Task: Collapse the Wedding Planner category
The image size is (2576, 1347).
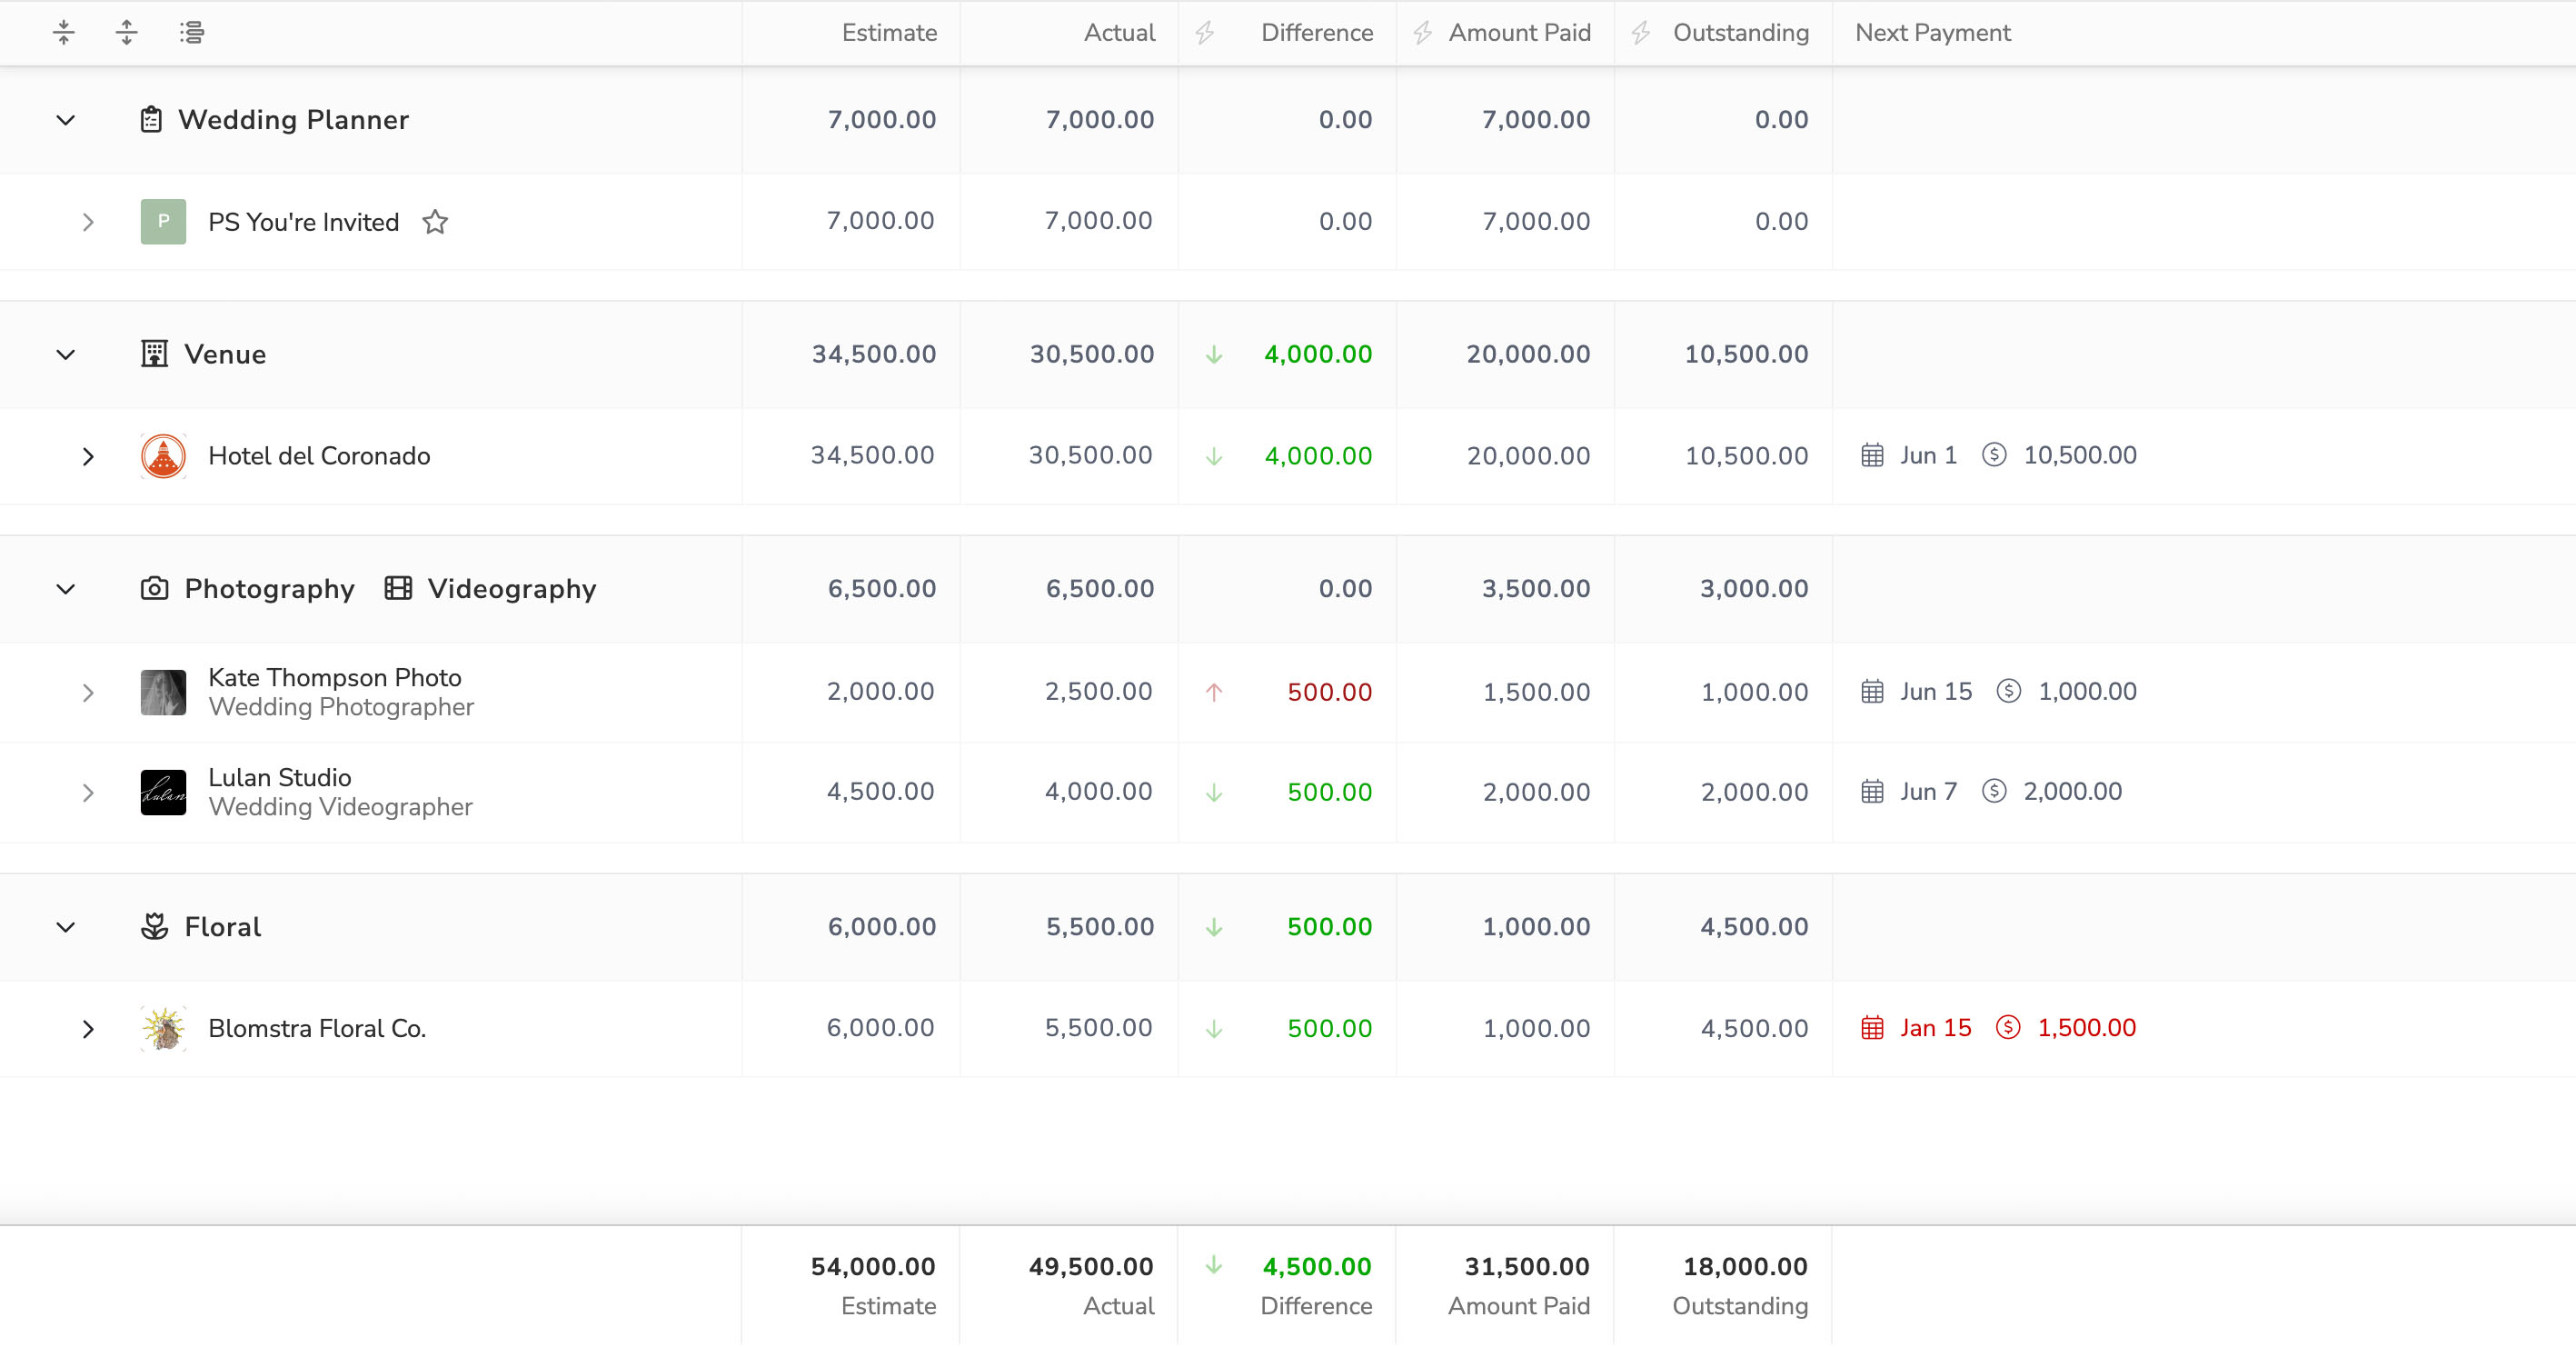Action: click(66, 120)
